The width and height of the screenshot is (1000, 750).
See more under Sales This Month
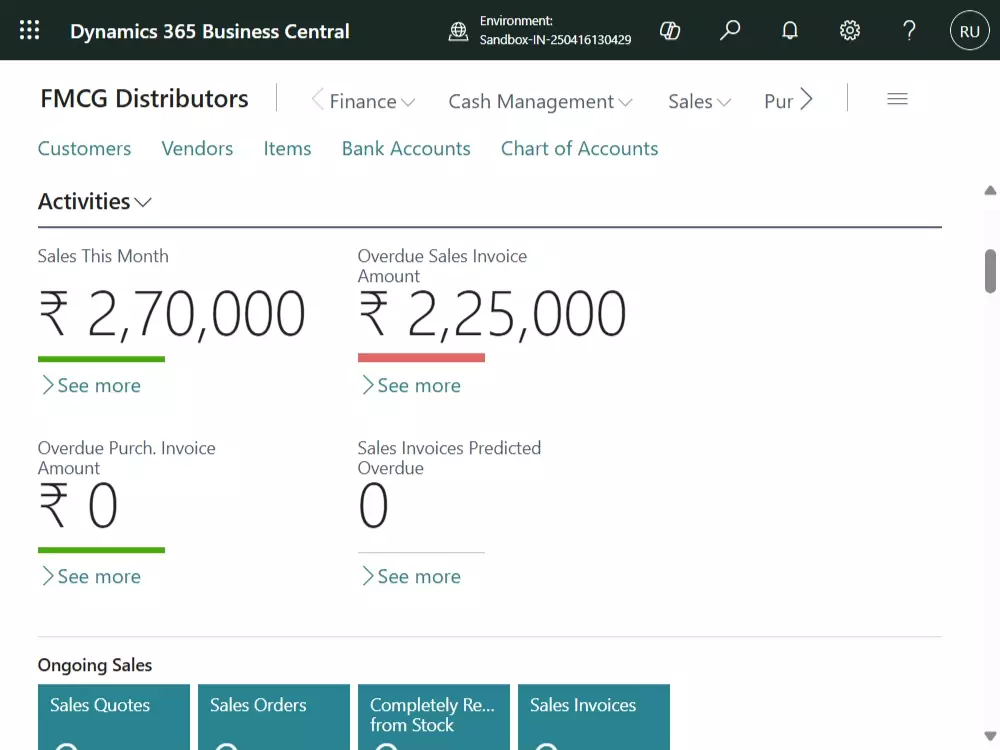(91, 385)
